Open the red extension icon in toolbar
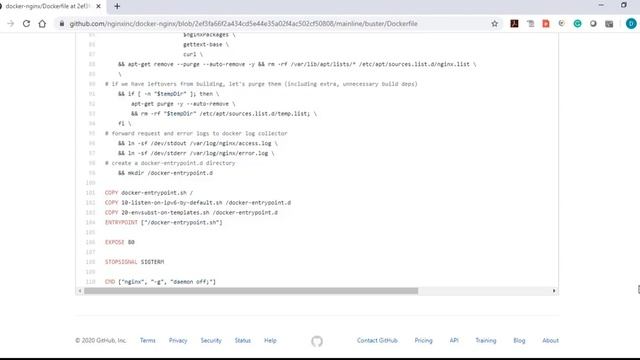Screen dimensions: 640x360 [546, 24]
